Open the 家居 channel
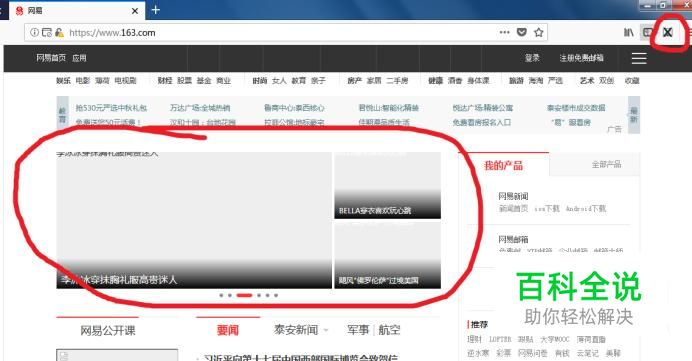 [x=374, y=81]
